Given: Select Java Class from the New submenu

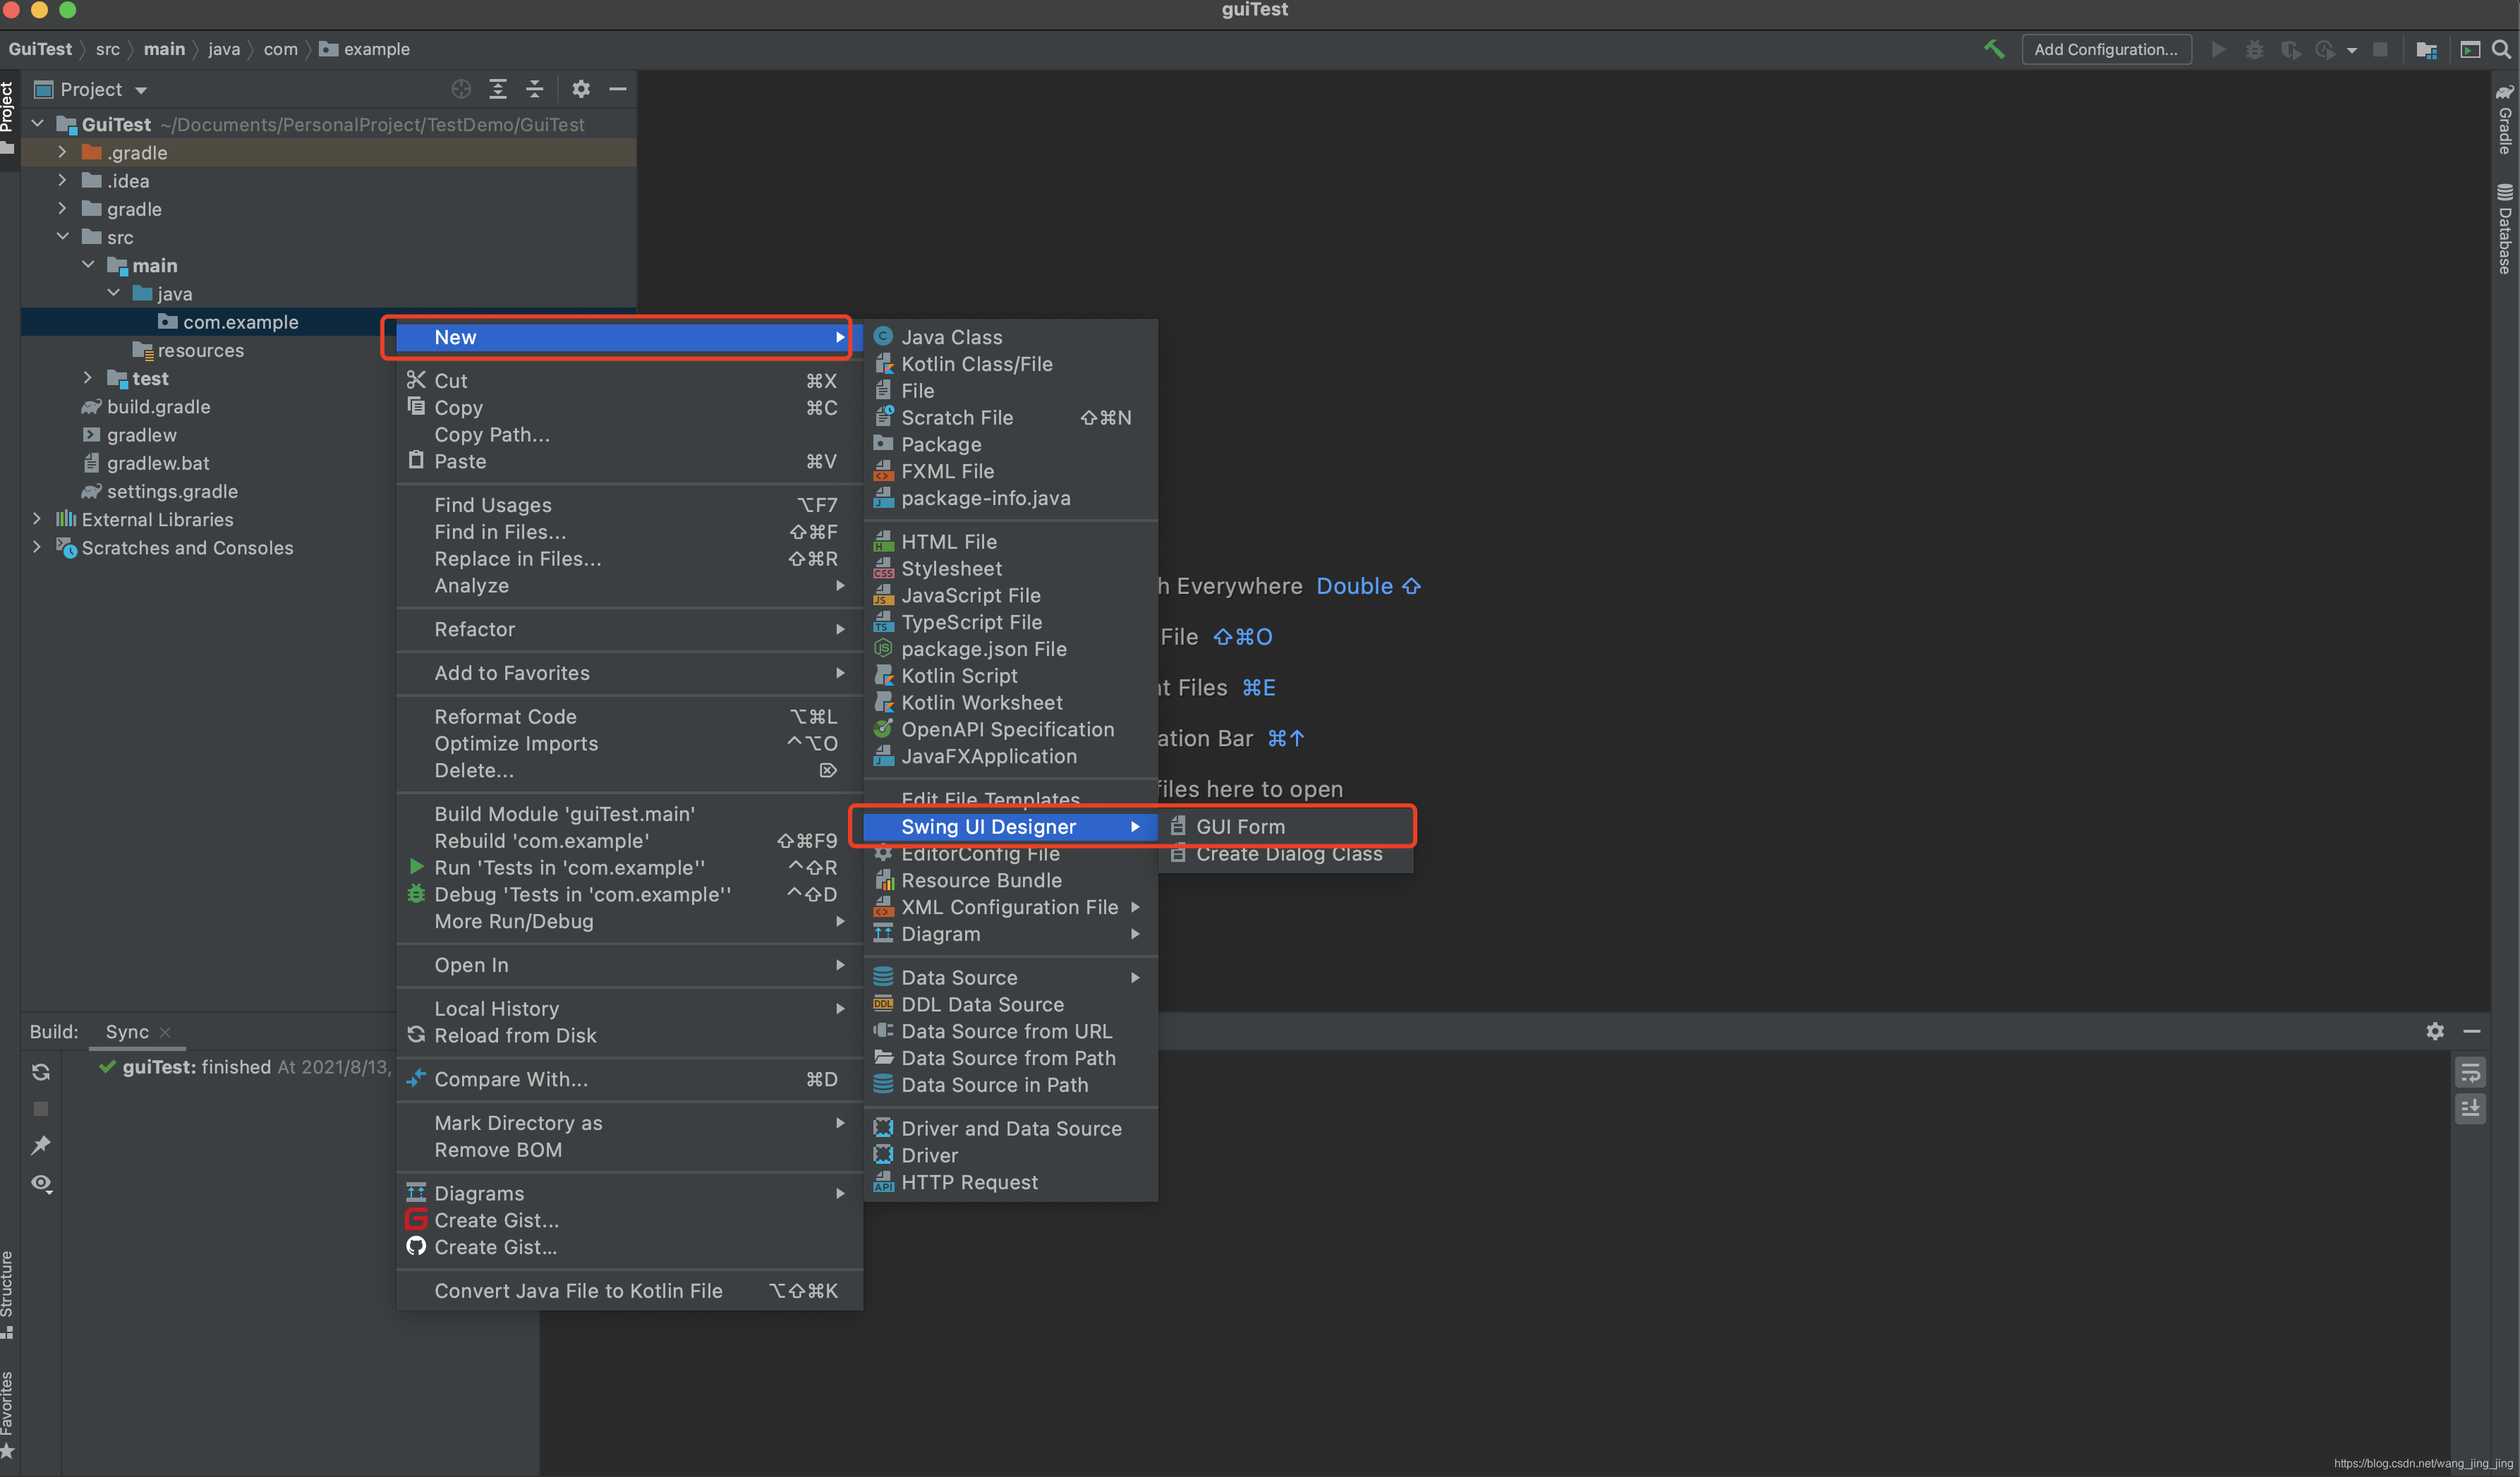Looking at the screenshot, I should click(951, 337).
